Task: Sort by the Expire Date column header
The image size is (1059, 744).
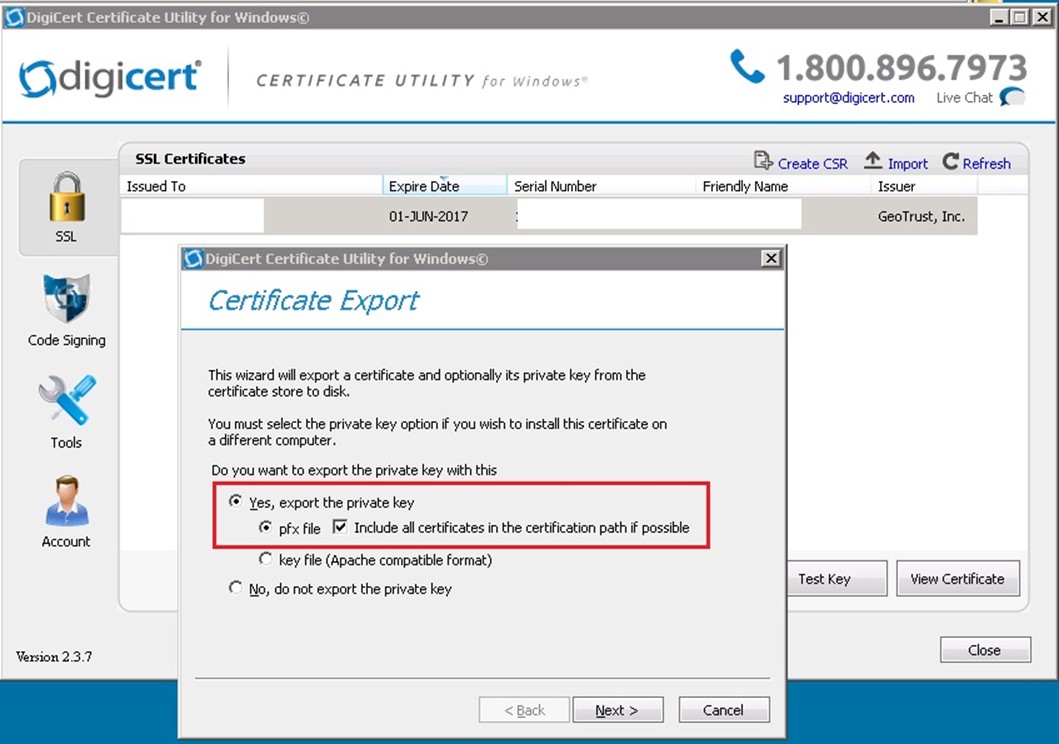Action: pyautogui.click(x=445, y=186)
